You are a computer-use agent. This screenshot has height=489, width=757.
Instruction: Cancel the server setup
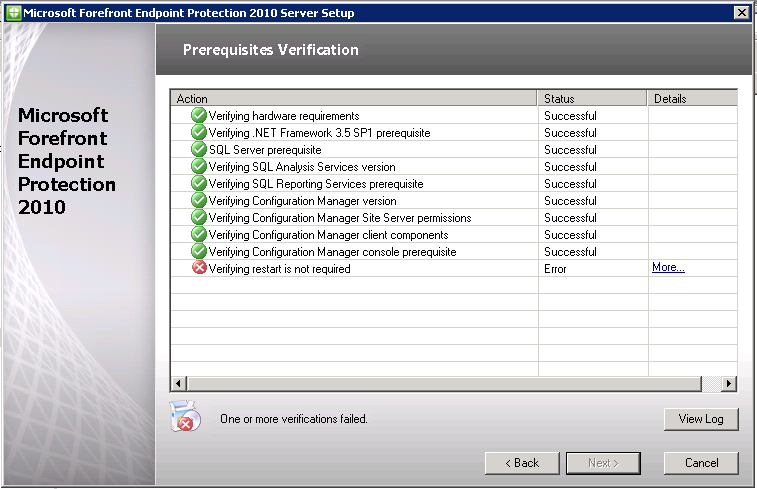[x=701, y=463]
